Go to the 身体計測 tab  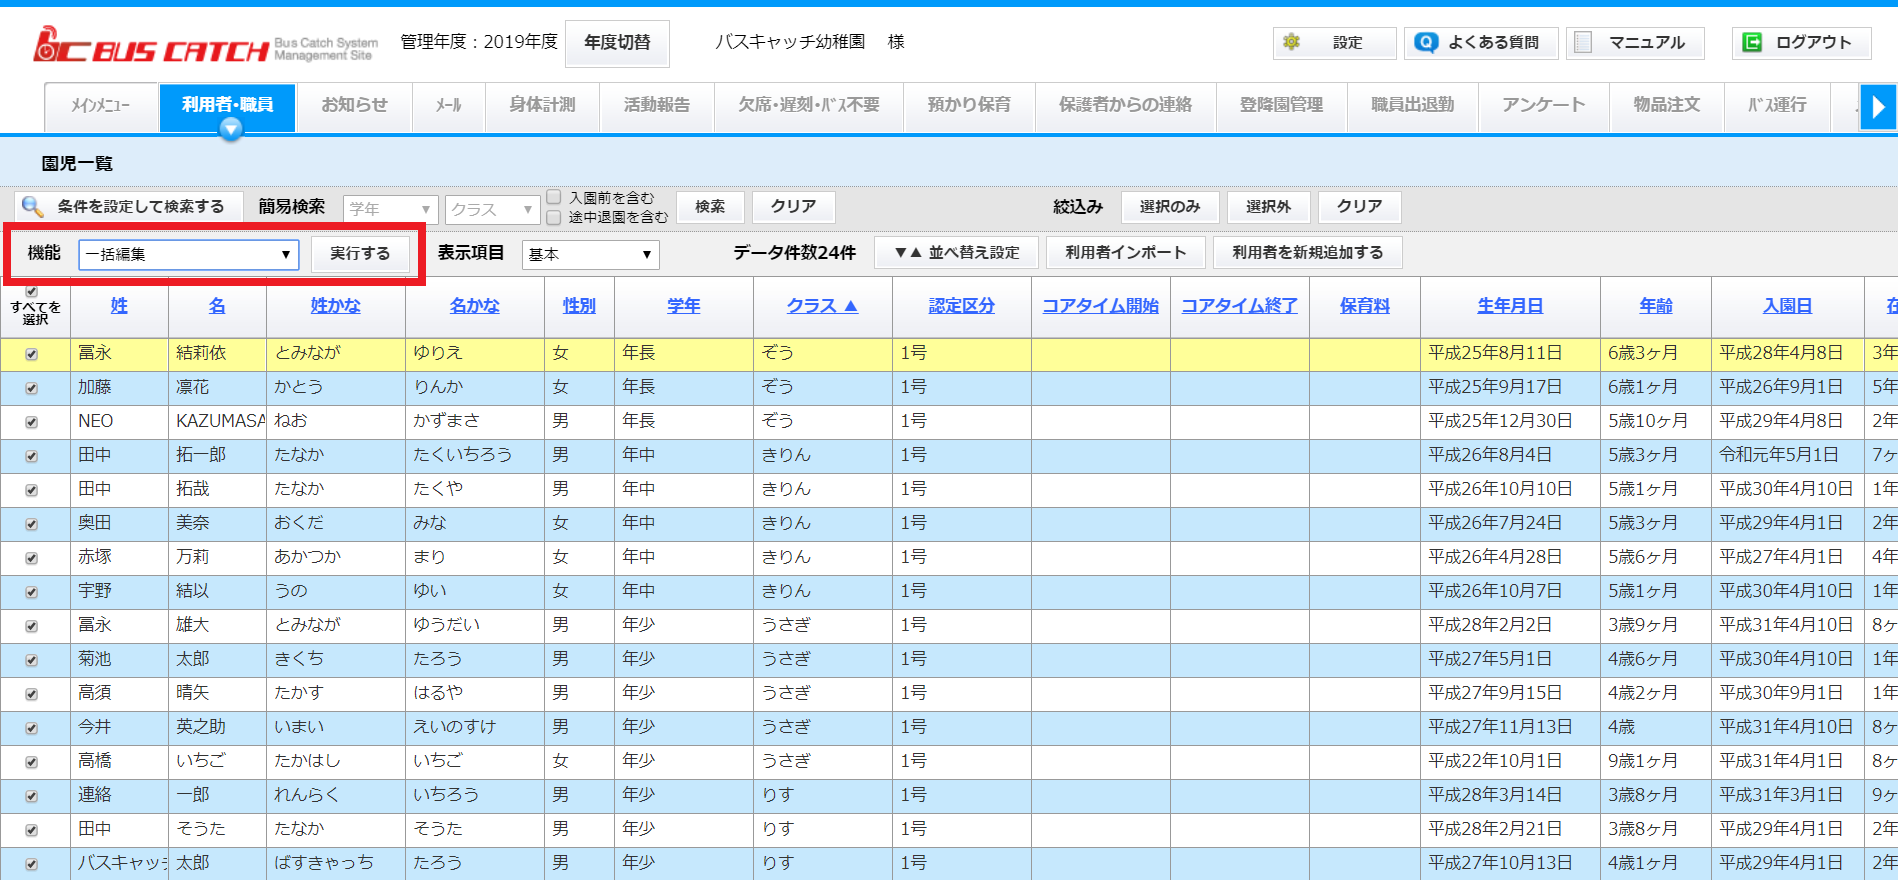tap(542, 105)
